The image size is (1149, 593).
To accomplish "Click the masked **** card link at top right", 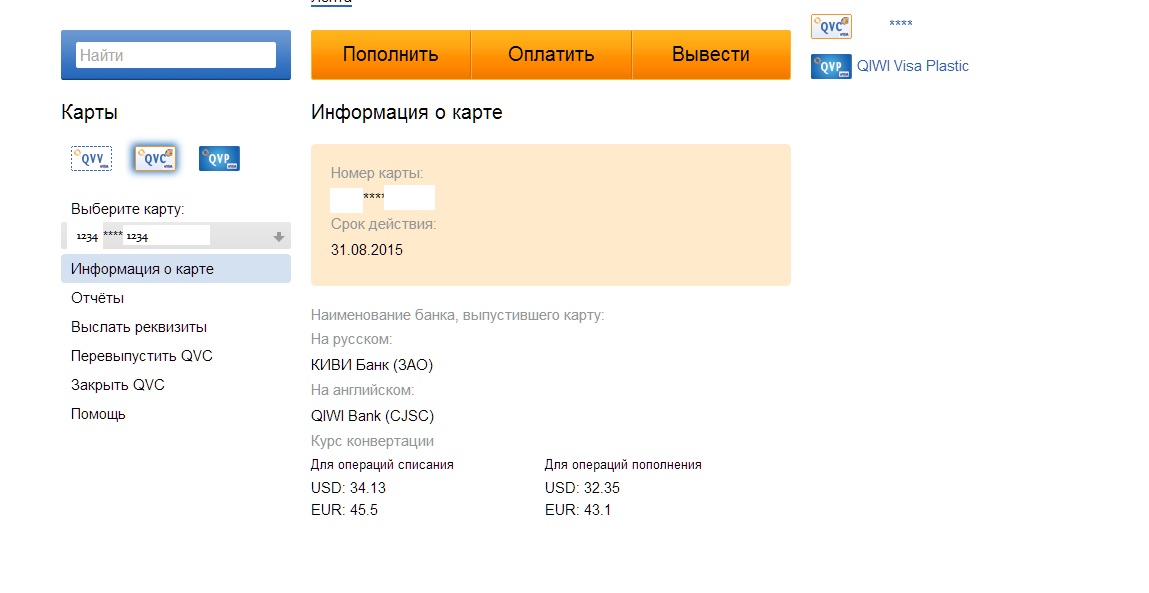I will tap(901, 23).
